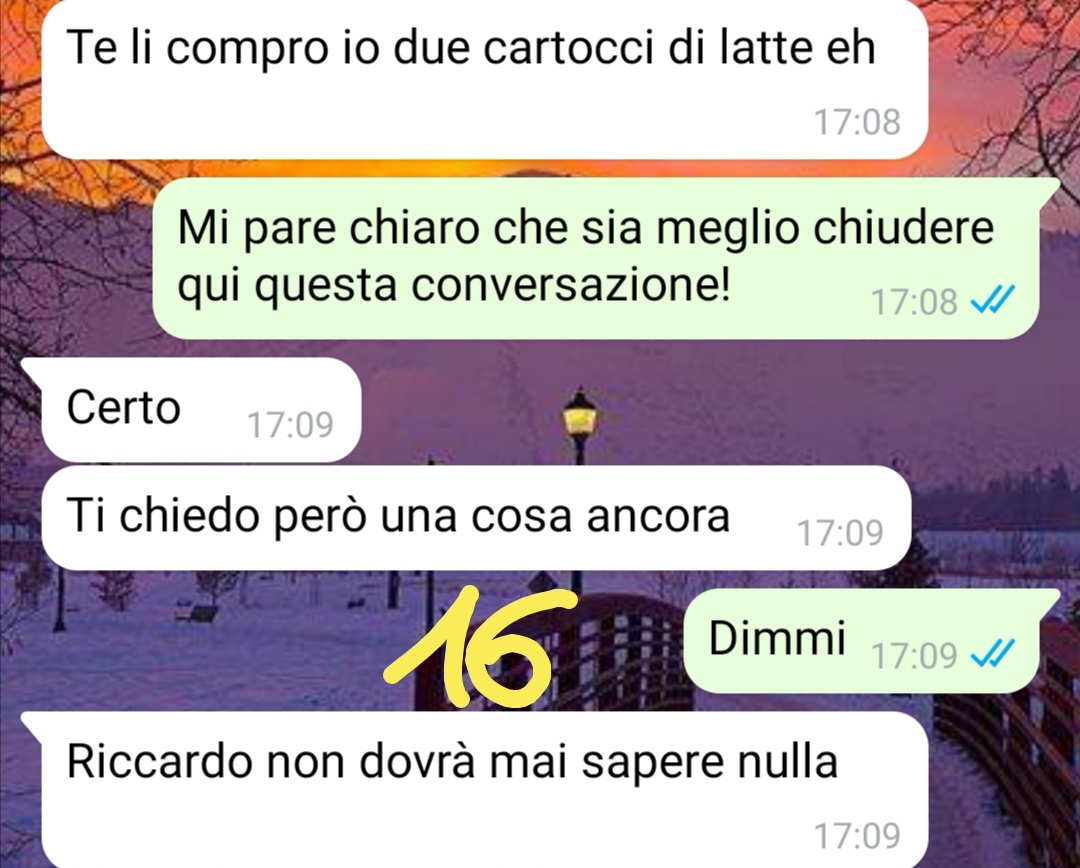Tap the word 'conversazione!' in the green bubble
This screenshot has width=1080, height=868.
point(570,285)
